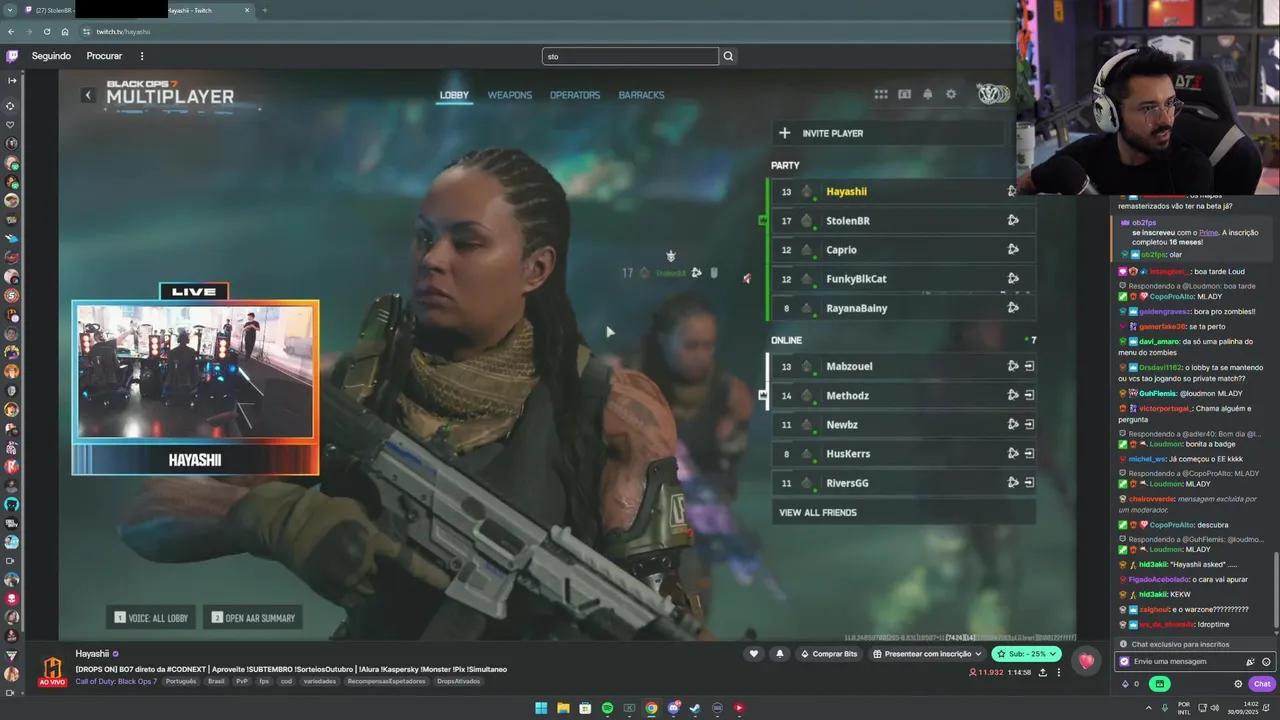The width and height of the screenshot is (1280, 720).
Task: Open the chat settings gear
Action: (1238, 684)
